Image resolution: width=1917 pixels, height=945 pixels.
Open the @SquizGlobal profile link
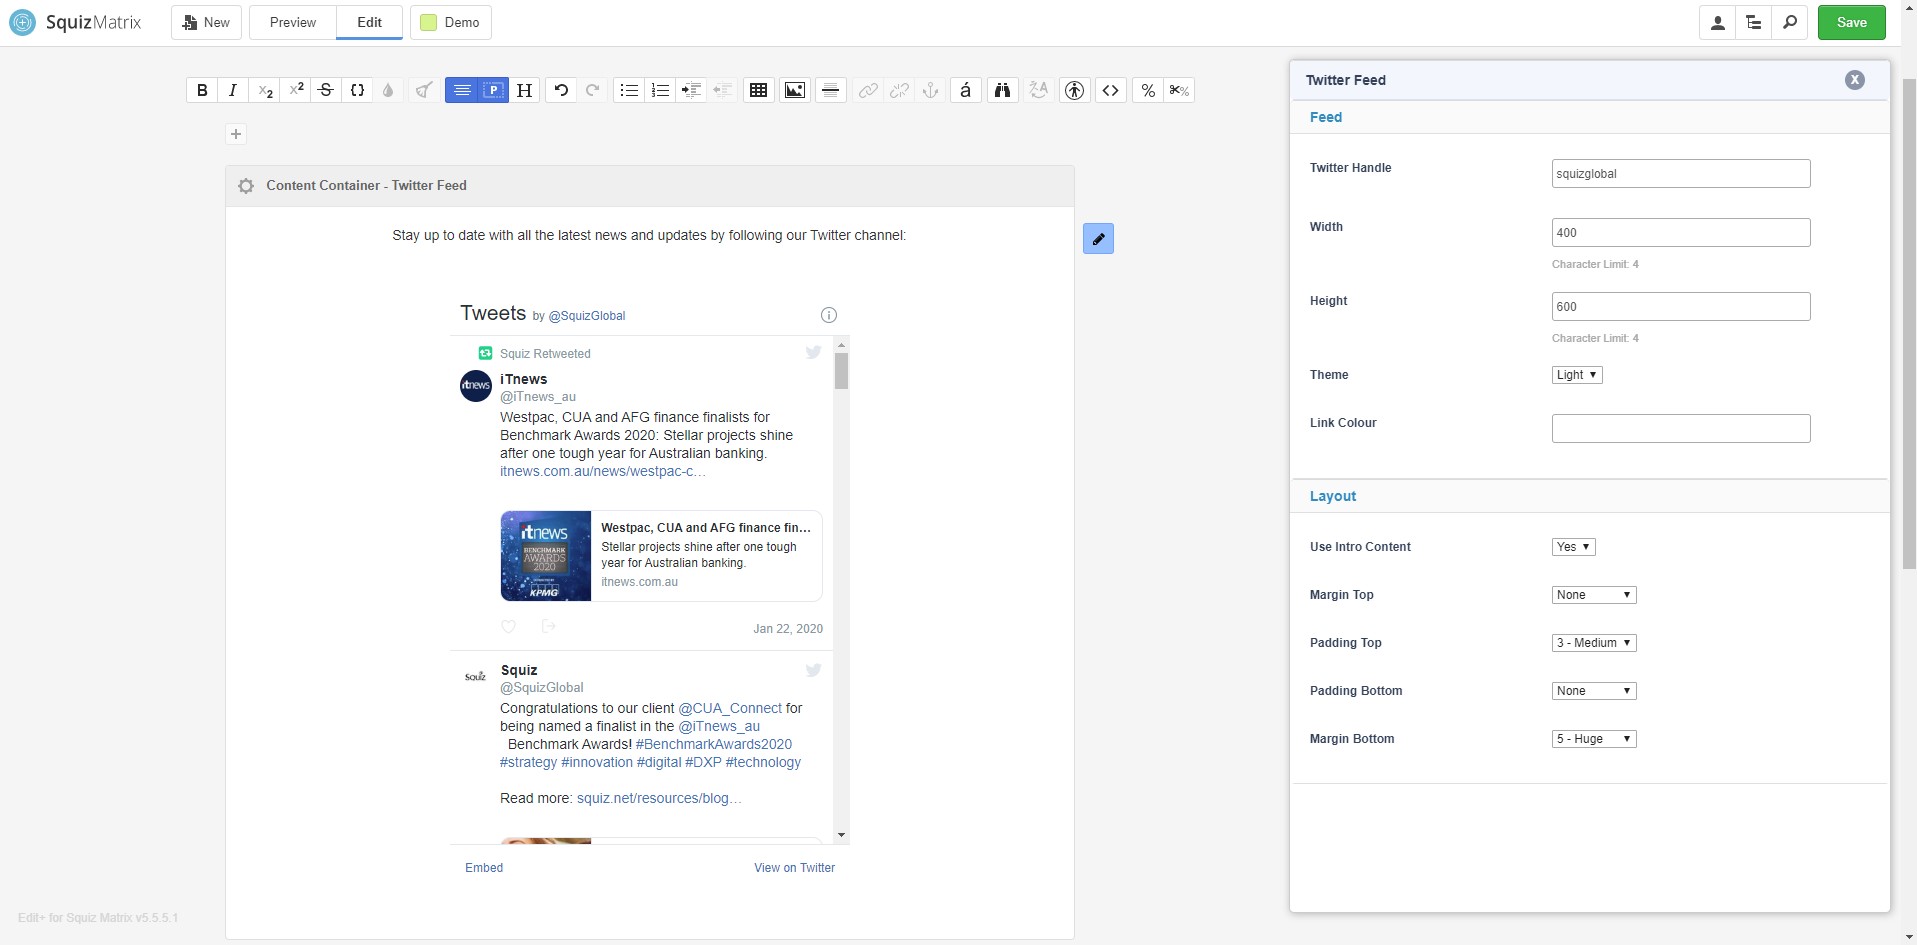coord(587,316)
